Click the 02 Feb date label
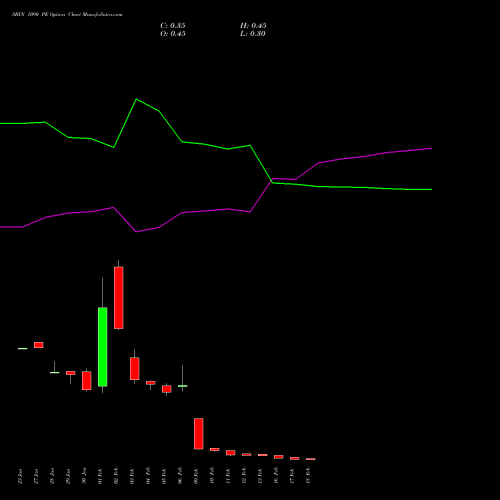Screen dimensions: 500x500 116,476
